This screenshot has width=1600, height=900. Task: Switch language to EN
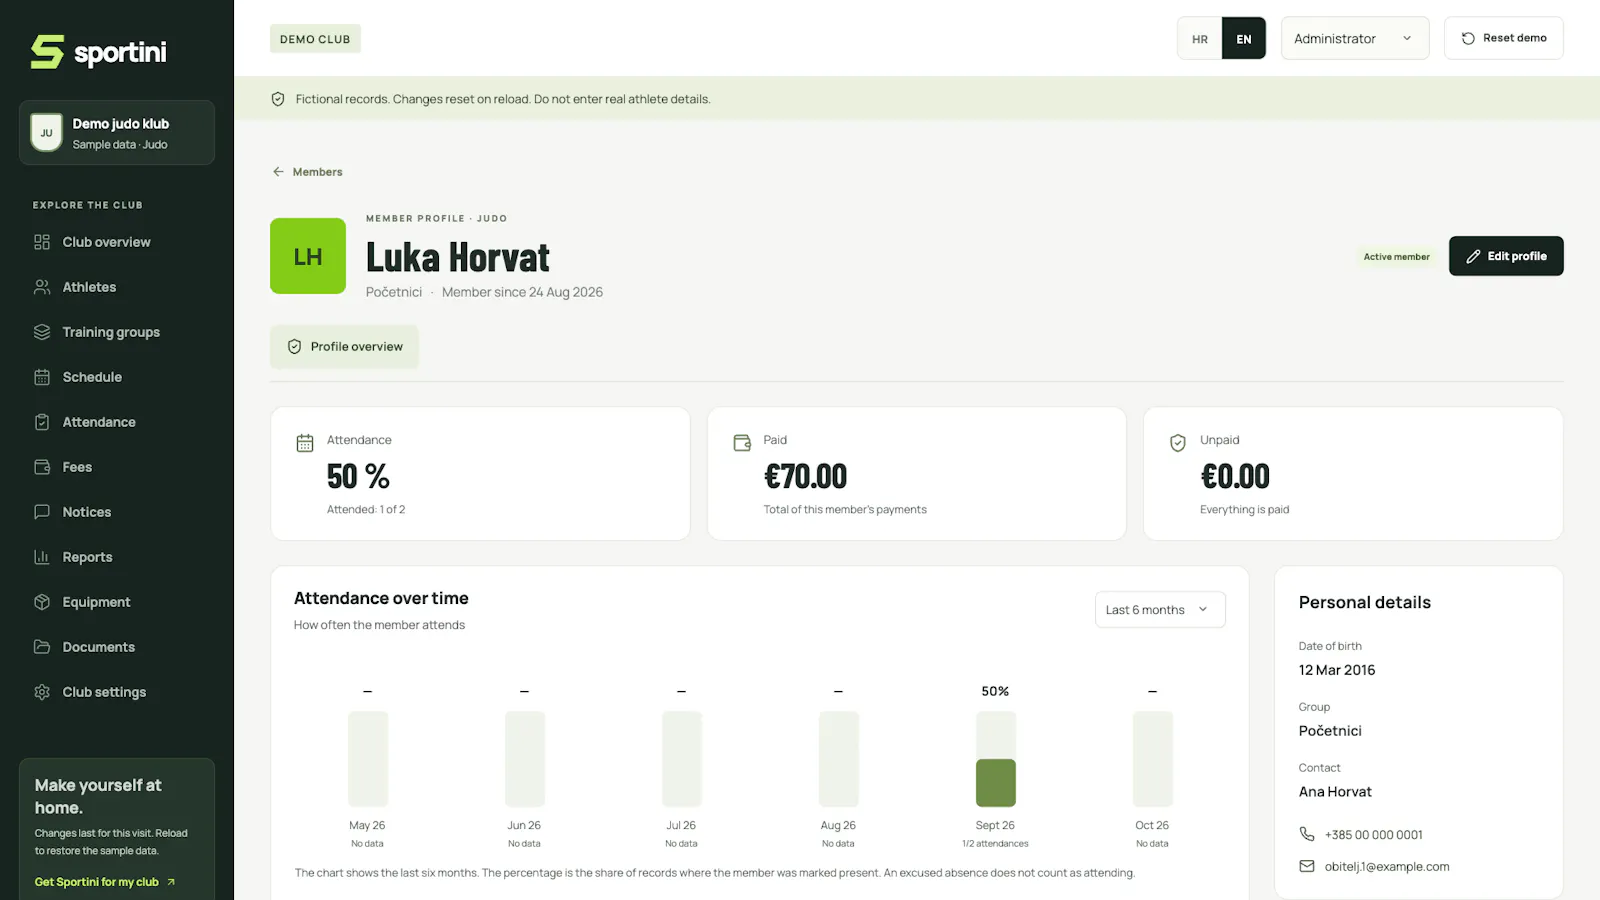pyautogui.click(x=1244, y=39)
